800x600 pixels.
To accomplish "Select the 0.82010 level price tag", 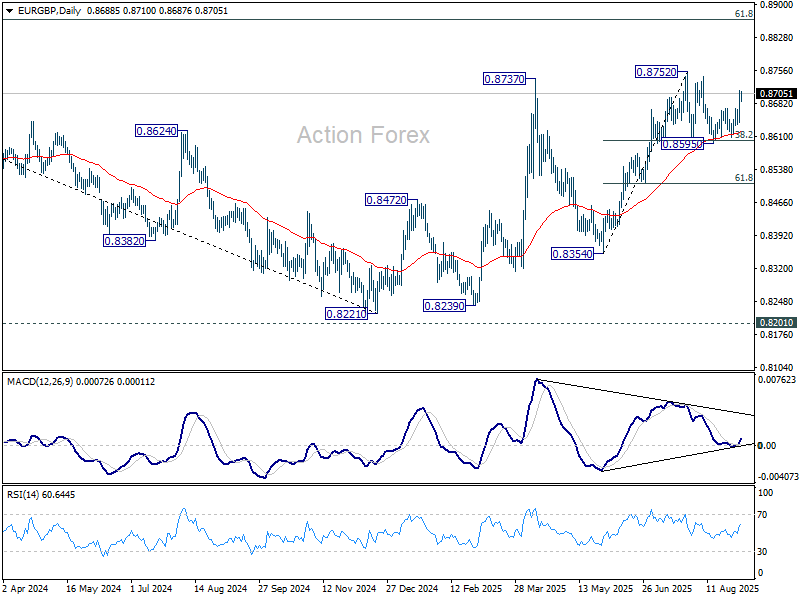I will point(776,322).
